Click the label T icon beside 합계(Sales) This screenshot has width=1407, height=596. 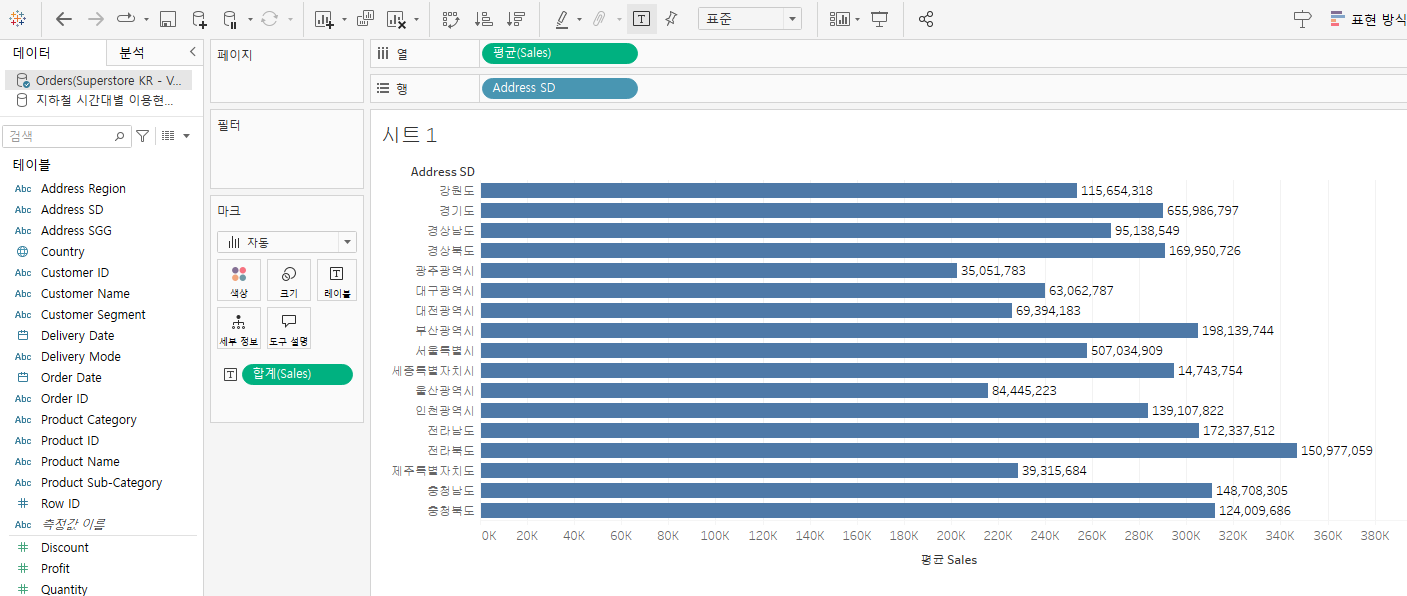tap(230, 374)
